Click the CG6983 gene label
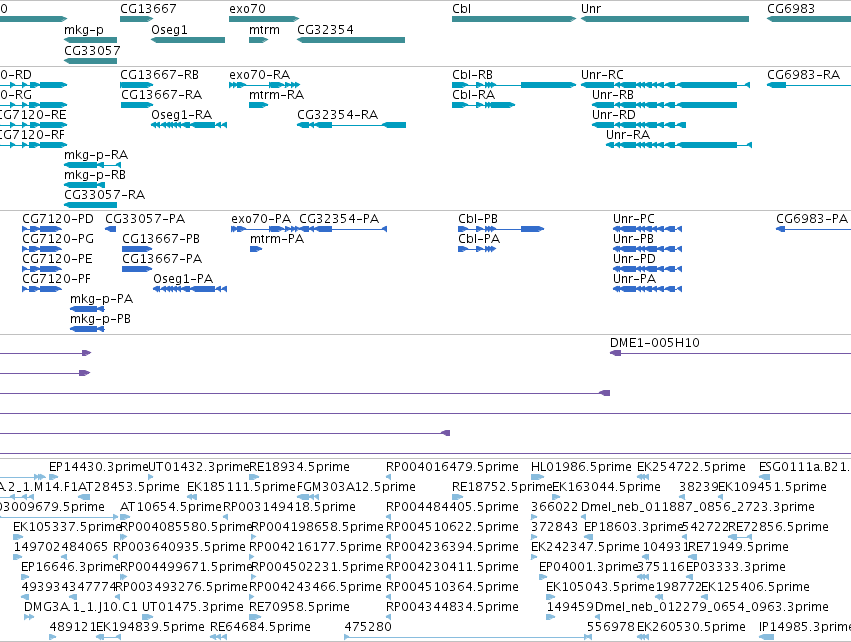851x642 pixels. point(791,9)
